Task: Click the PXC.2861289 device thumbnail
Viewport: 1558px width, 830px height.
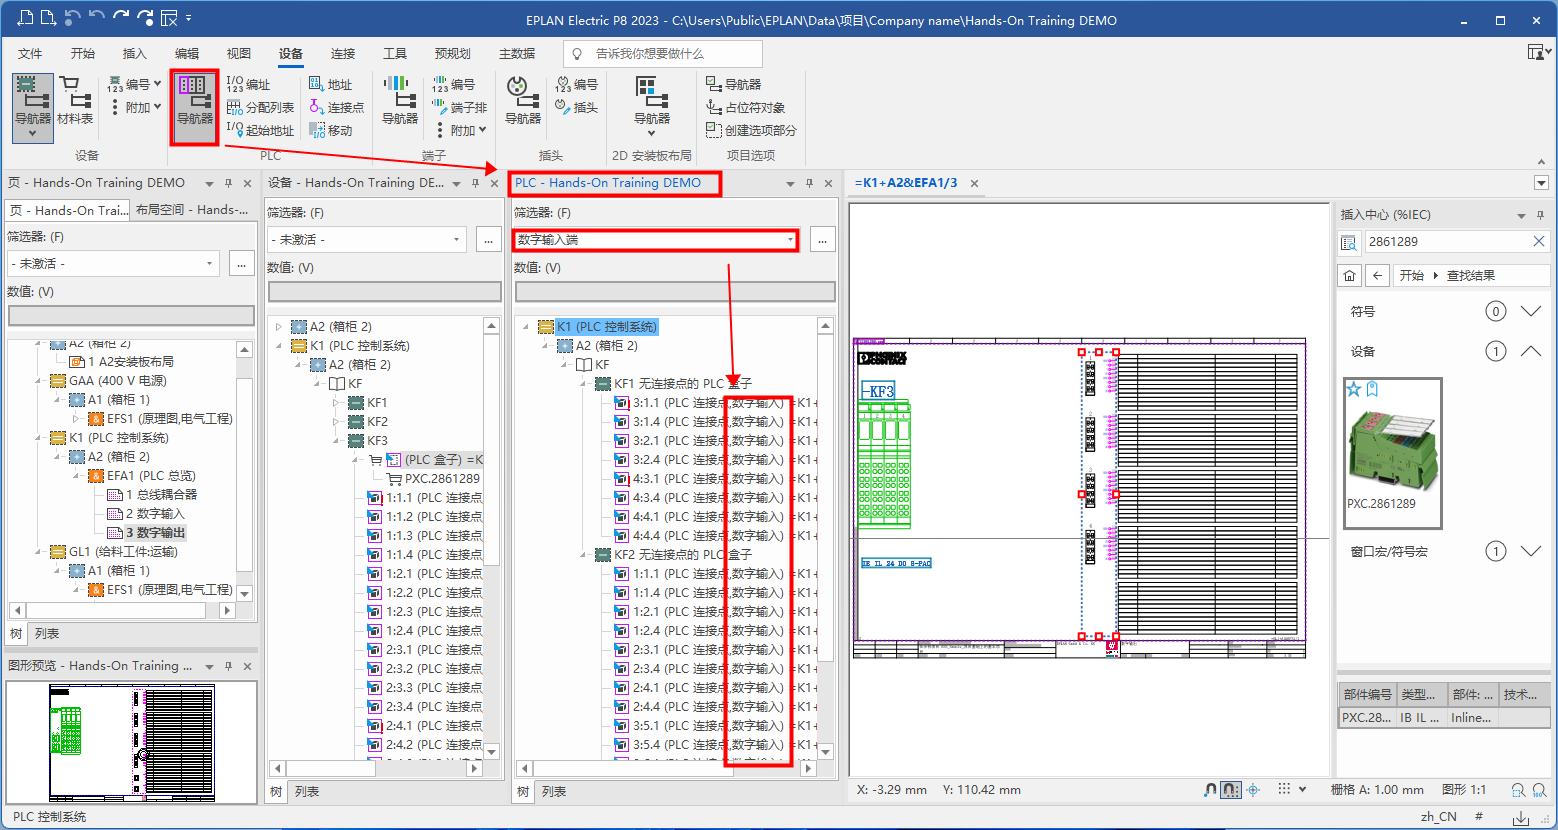Action: [x=1392, y=453]
